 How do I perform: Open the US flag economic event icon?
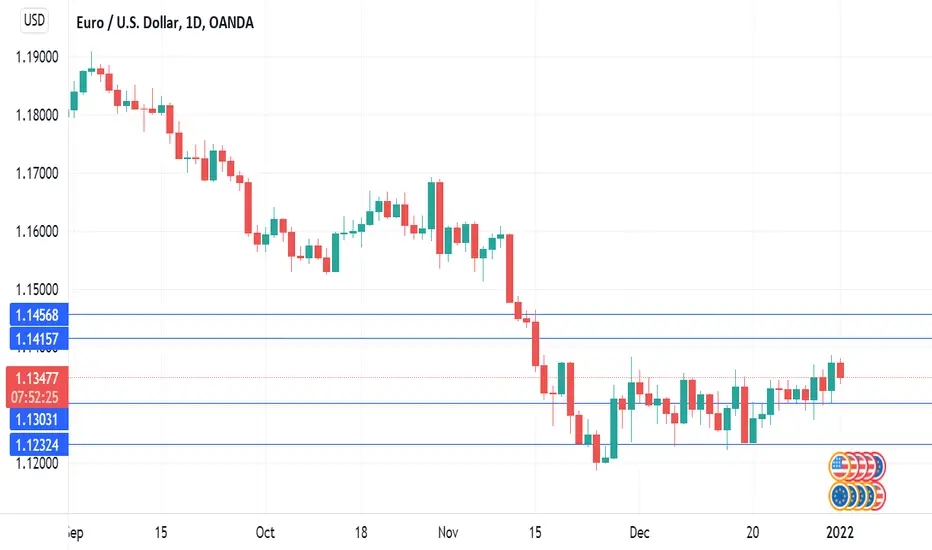(x=839, y=466)
